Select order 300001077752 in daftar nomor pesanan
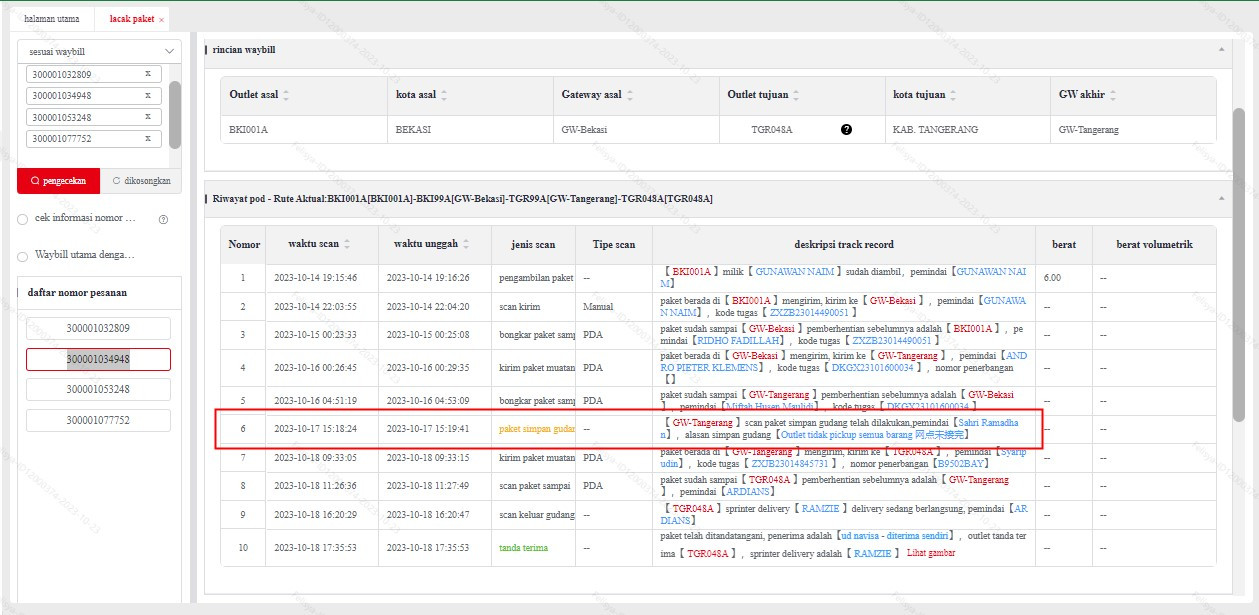 click(98, 421)
